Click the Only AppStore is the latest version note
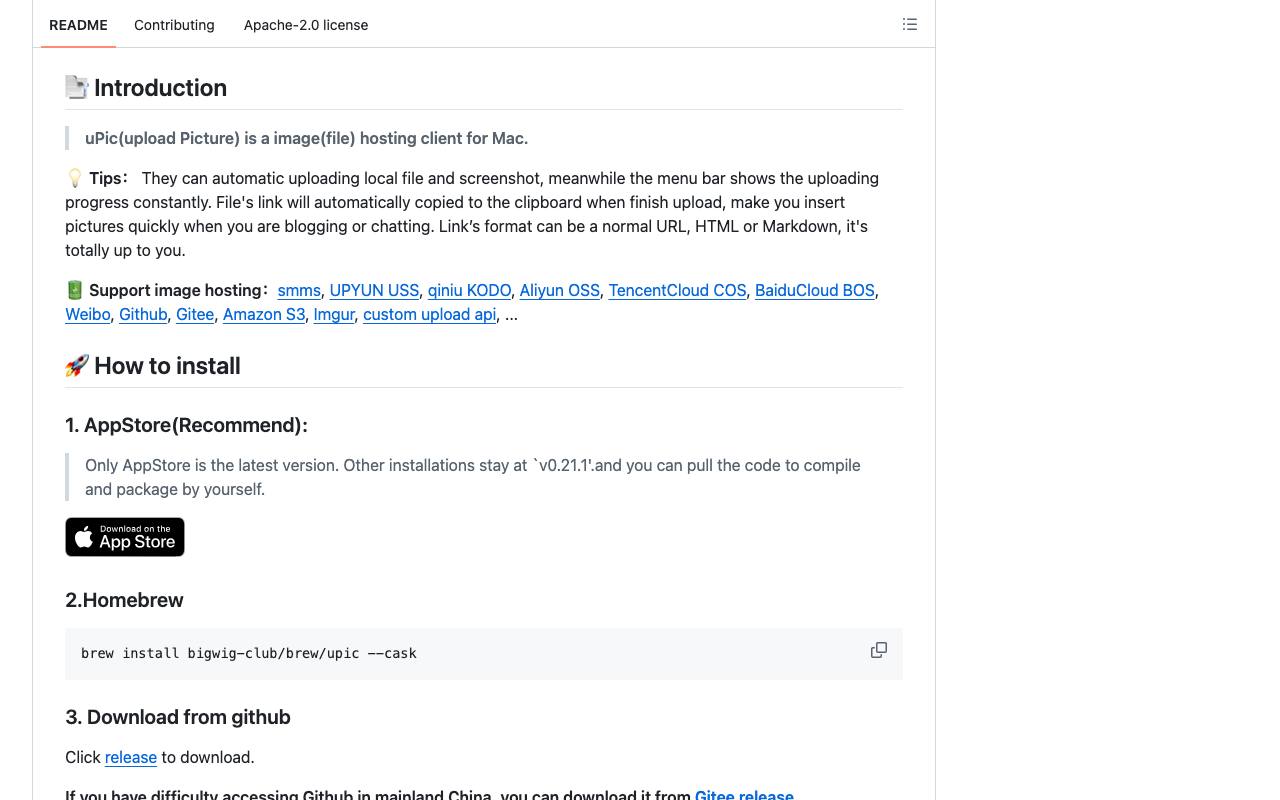This screenshot has height=800, width=1280. 473,477
